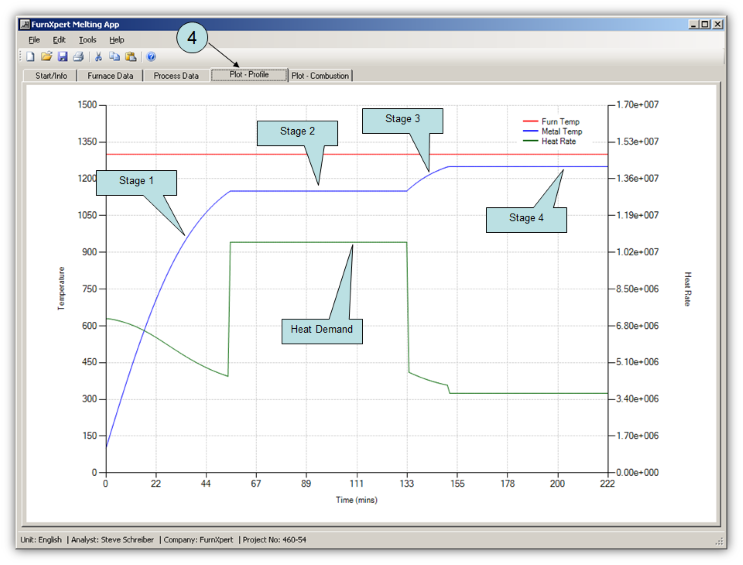
Task: Open the Tools menu
Action: [87, 40]
